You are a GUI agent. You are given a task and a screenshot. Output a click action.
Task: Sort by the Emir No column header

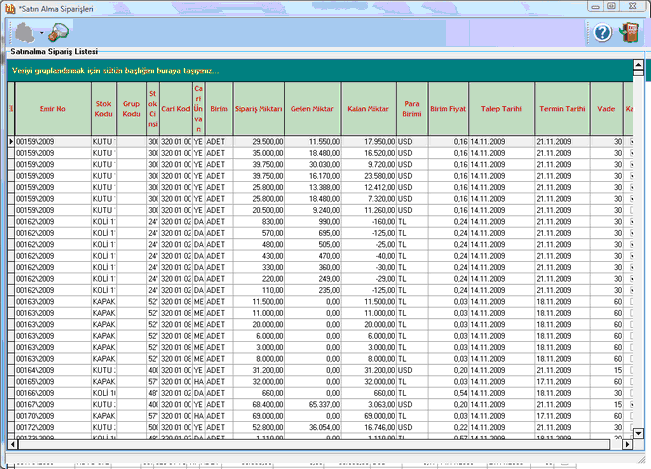point(53,109)
